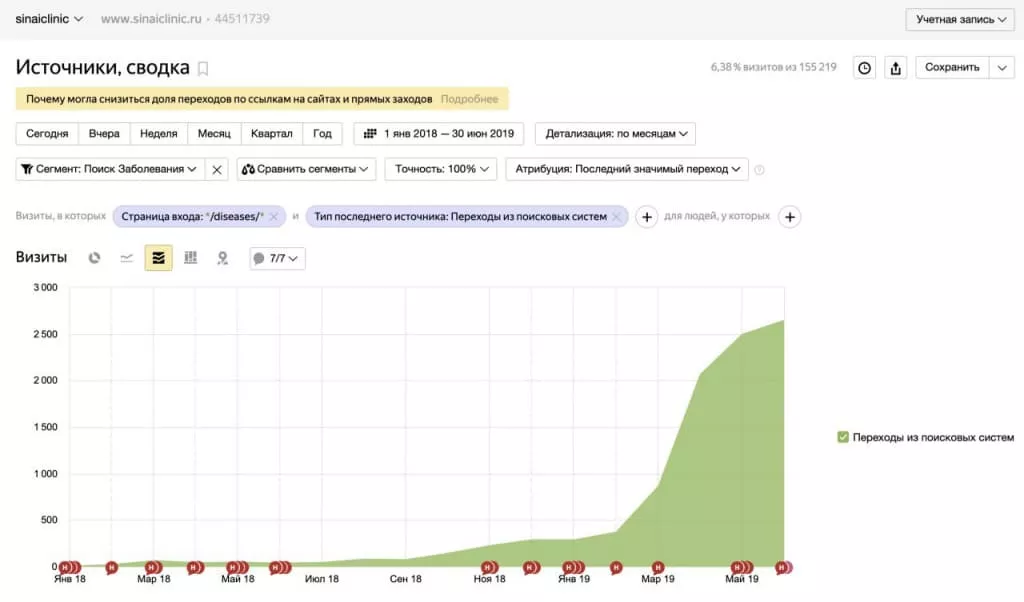
Task: Expand the 'Детализация: по месяцам' dropdown
Action: 615,134
